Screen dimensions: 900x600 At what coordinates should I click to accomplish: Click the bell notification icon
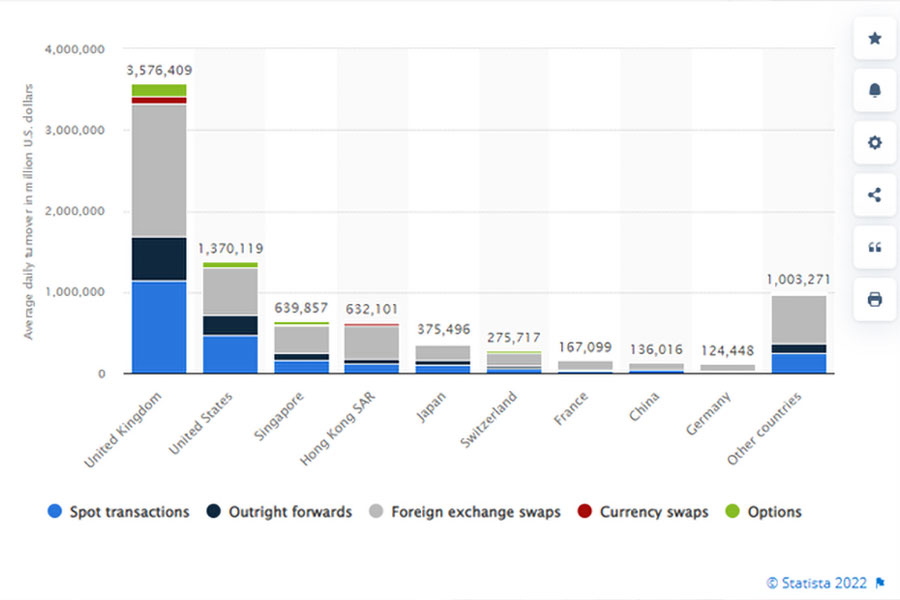point(874,91)
